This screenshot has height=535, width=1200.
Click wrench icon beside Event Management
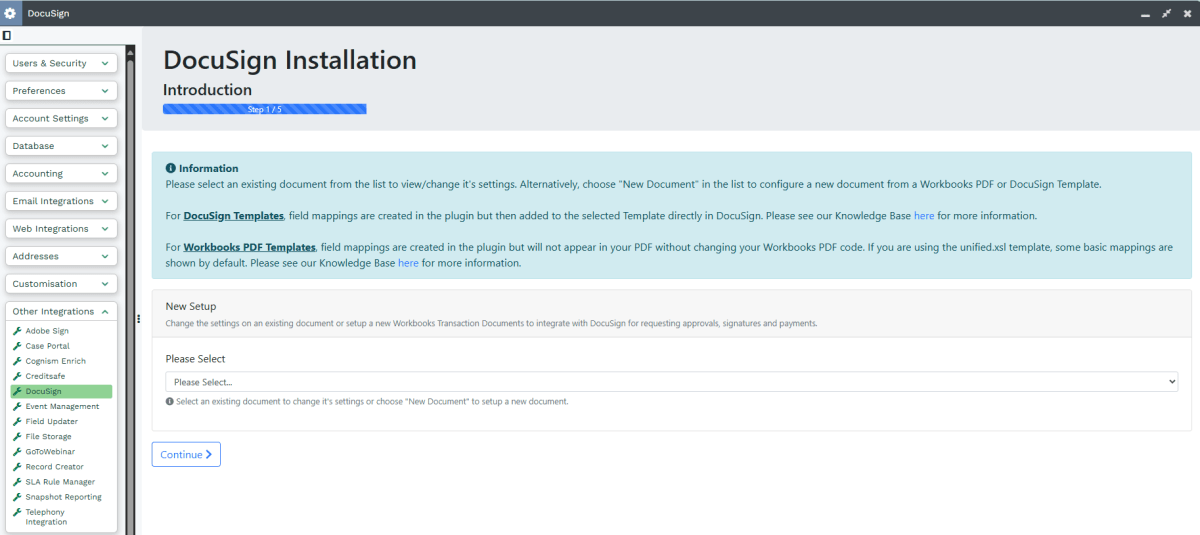(x=17, y=407)
